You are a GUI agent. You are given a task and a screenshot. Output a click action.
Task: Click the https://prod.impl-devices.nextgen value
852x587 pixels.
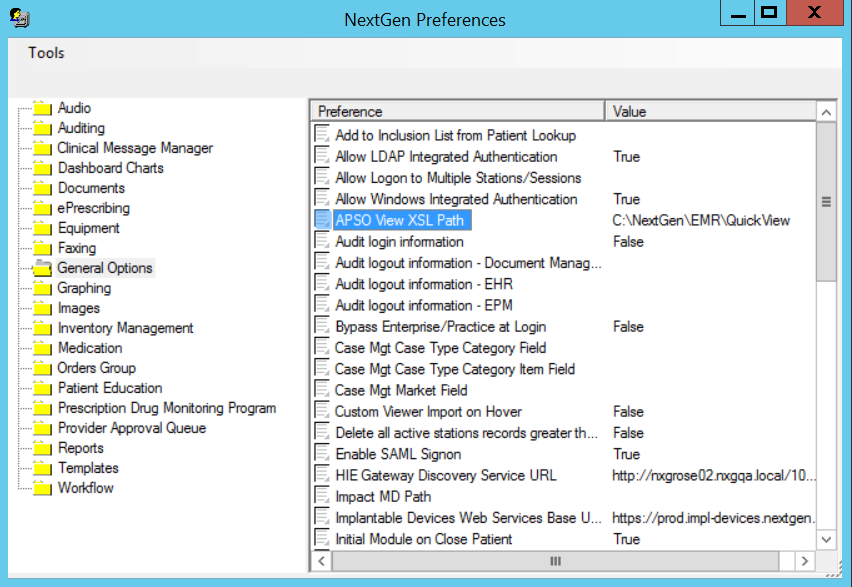(x=713, y=518)
